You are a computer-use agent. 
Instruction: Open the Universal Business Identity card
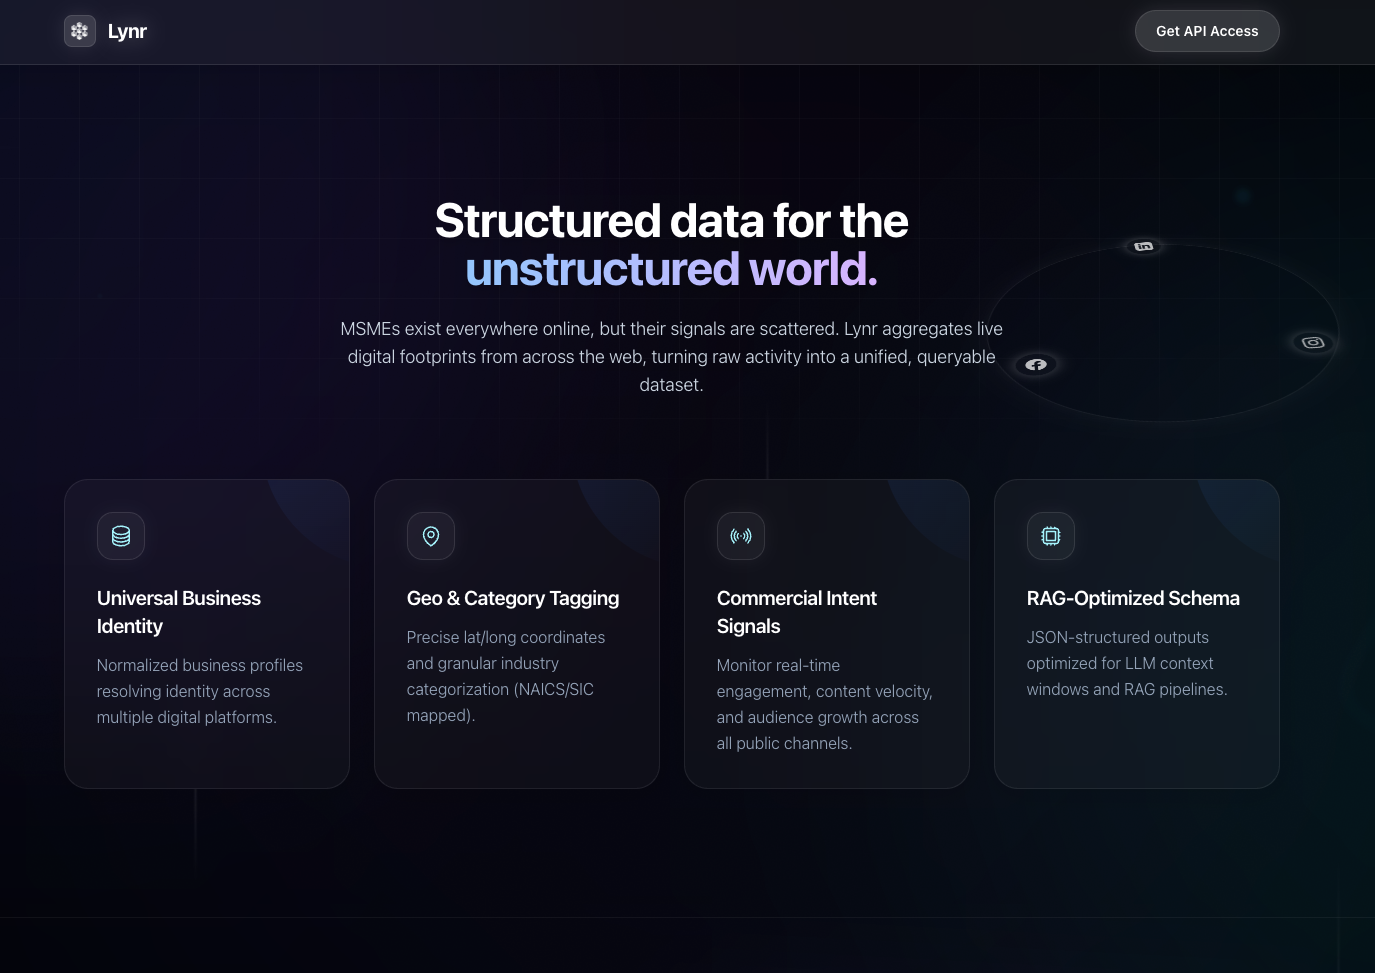pos(206,633)
